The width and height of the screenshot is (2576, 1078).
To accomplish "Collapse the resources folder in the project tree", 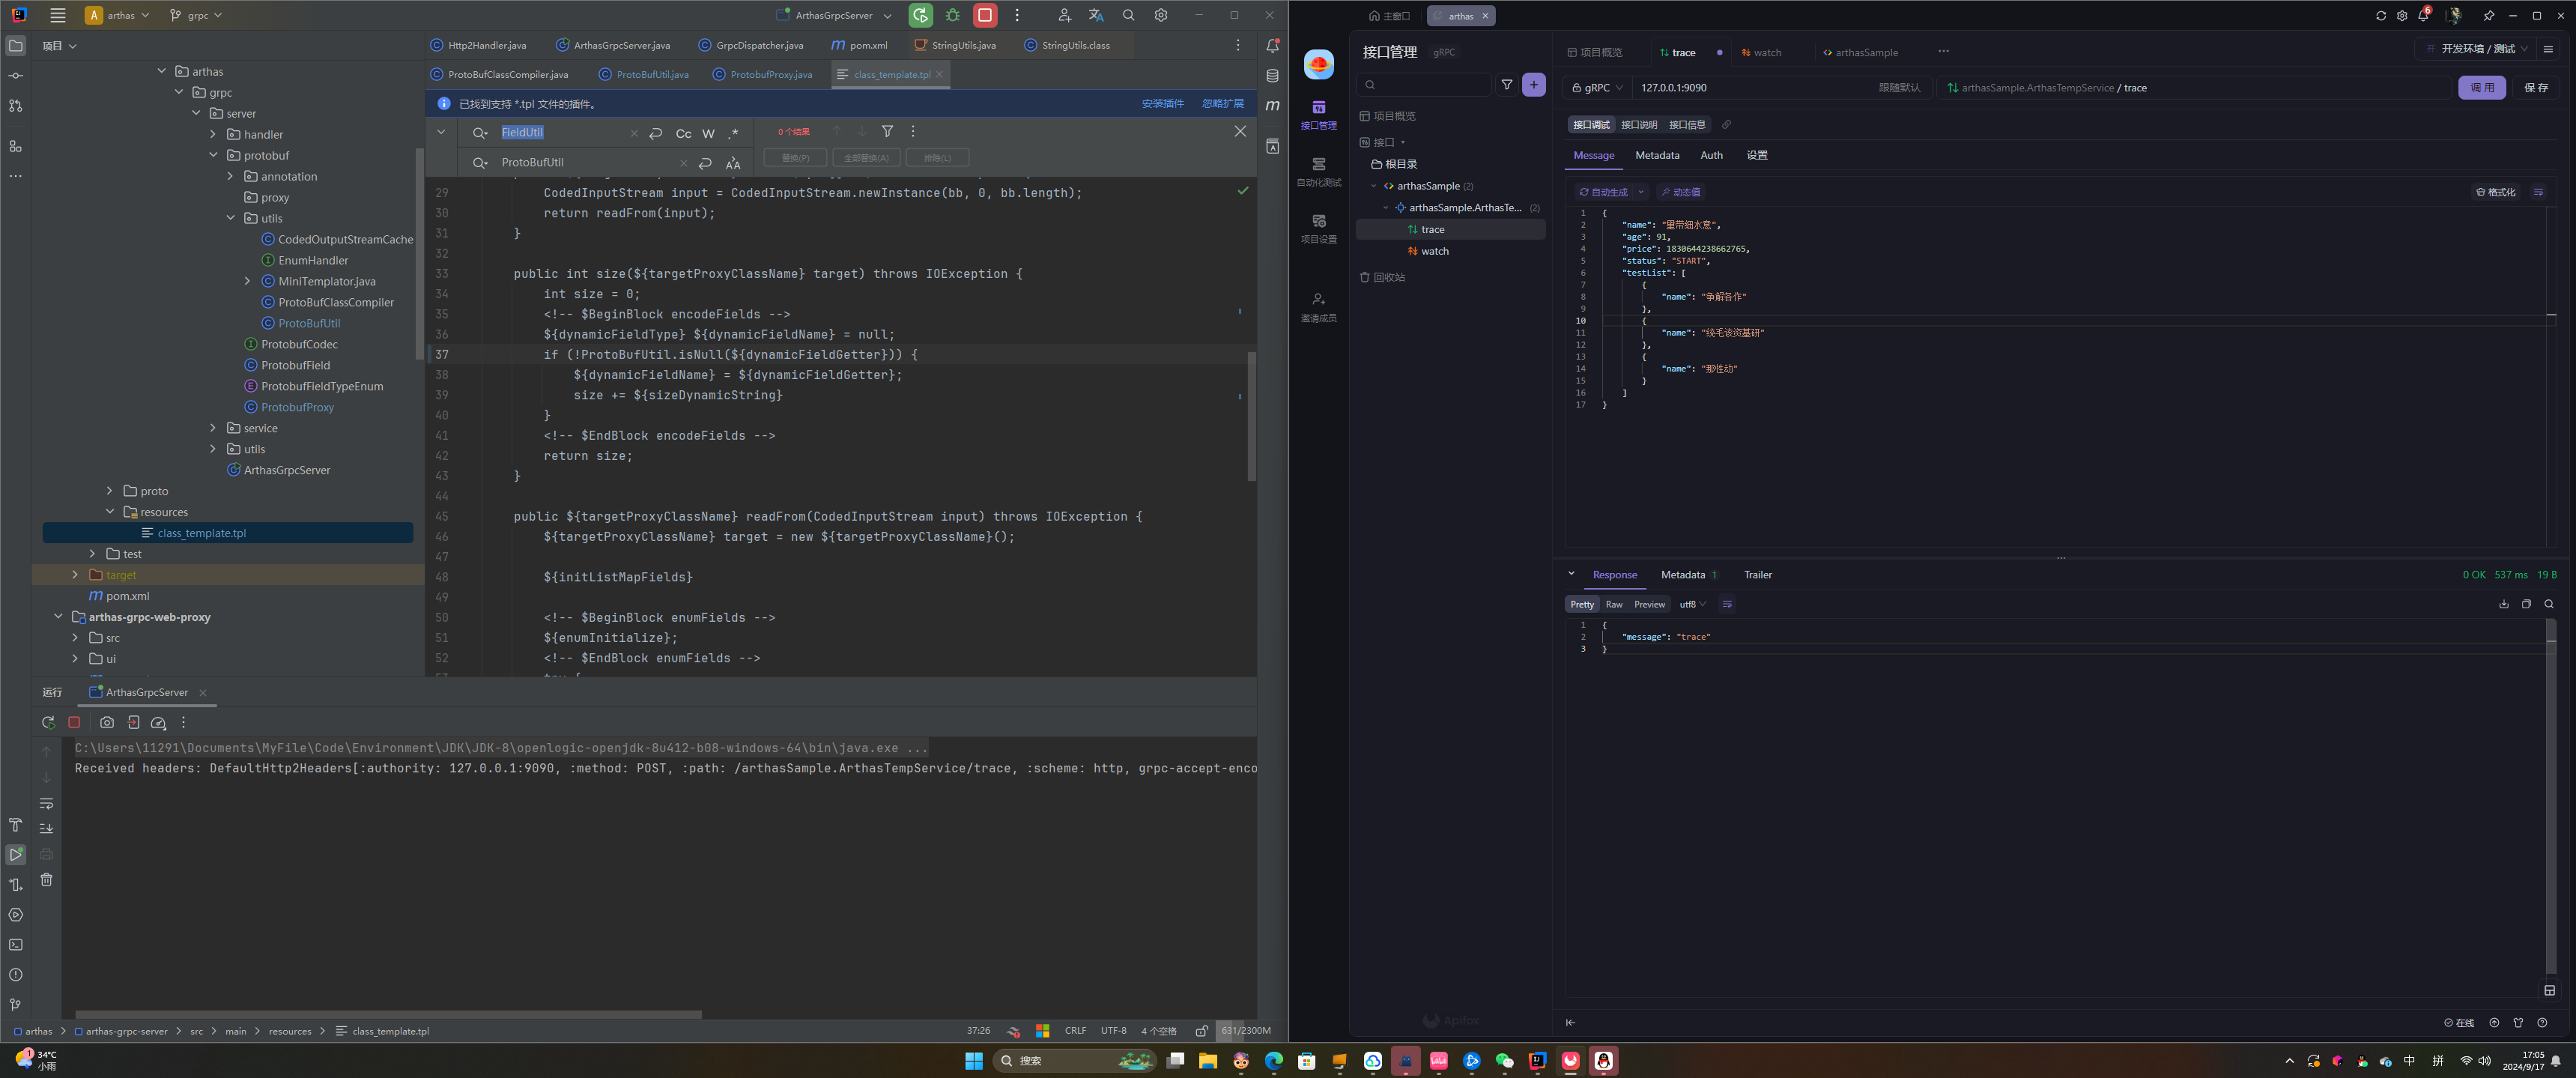I will coord(110,512).
